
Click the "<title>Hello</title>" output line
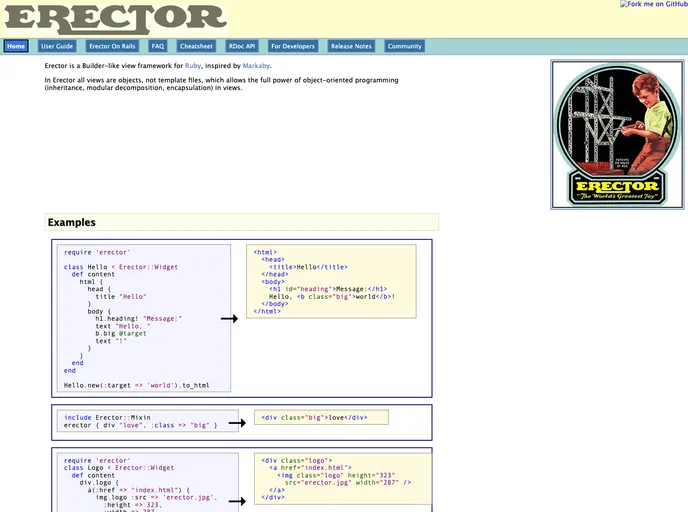coord(308,267)
